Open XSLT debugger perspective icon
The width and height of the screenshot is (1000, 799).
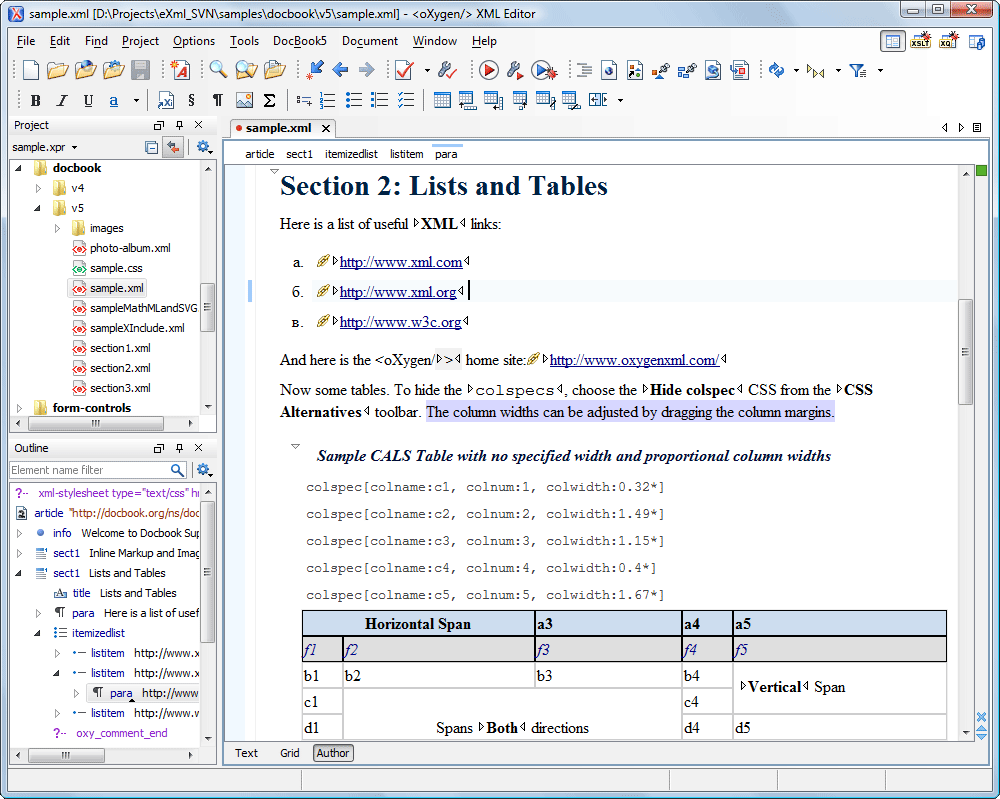click(x=920, y=41)
